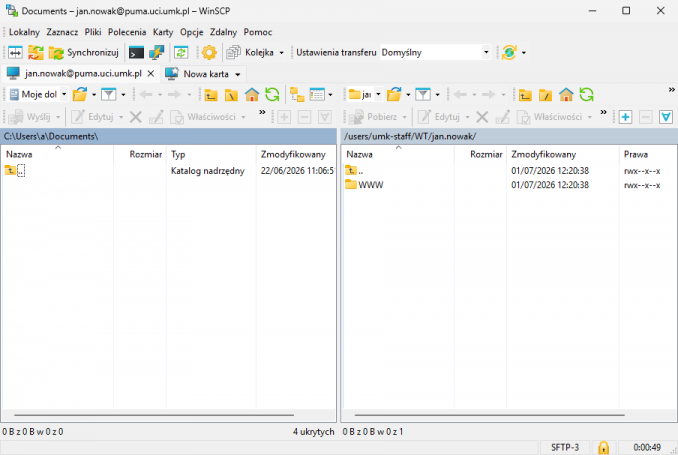The height and width of the screenshot is (455, 678).
Task: Open the terminal console icon
Action: coord(136,53)
